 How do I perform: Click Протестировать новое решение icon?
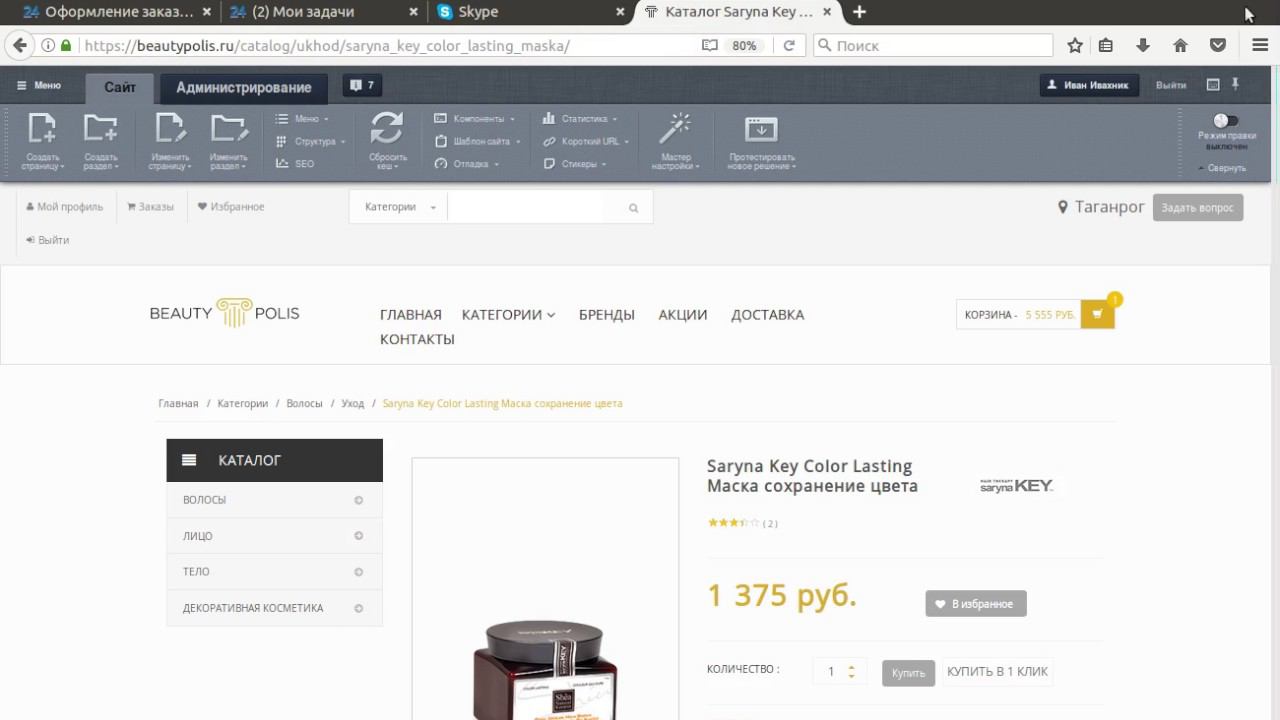pyautogui.click(x=761, y=129)
